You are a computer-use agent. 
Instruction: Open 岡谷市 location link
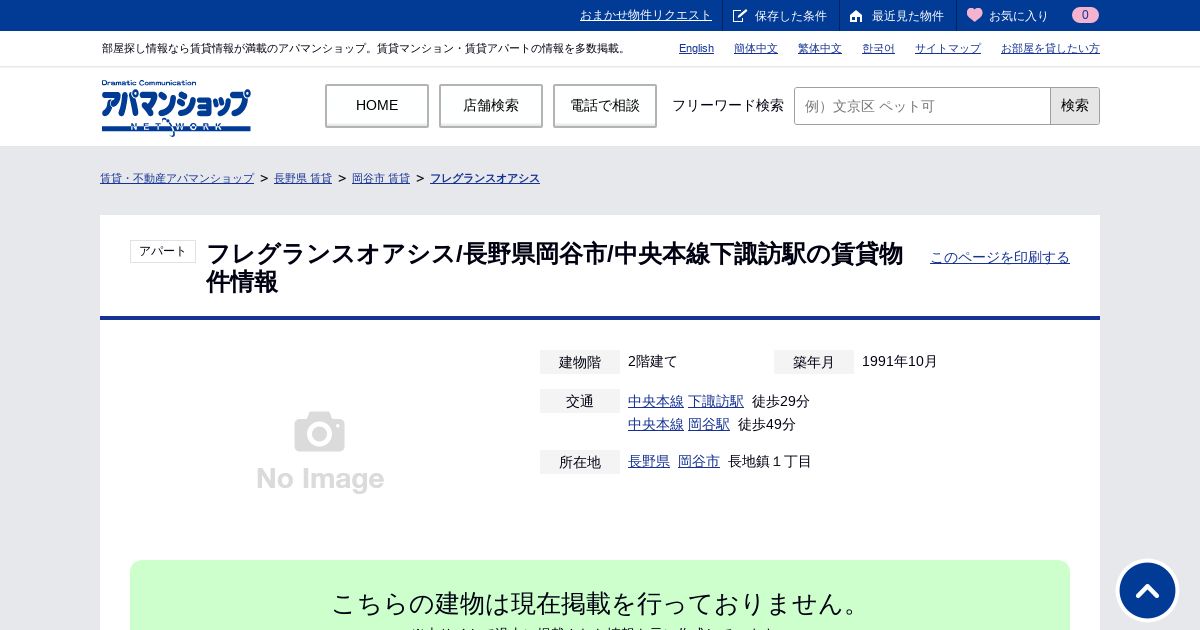click(x=699, y=461)
